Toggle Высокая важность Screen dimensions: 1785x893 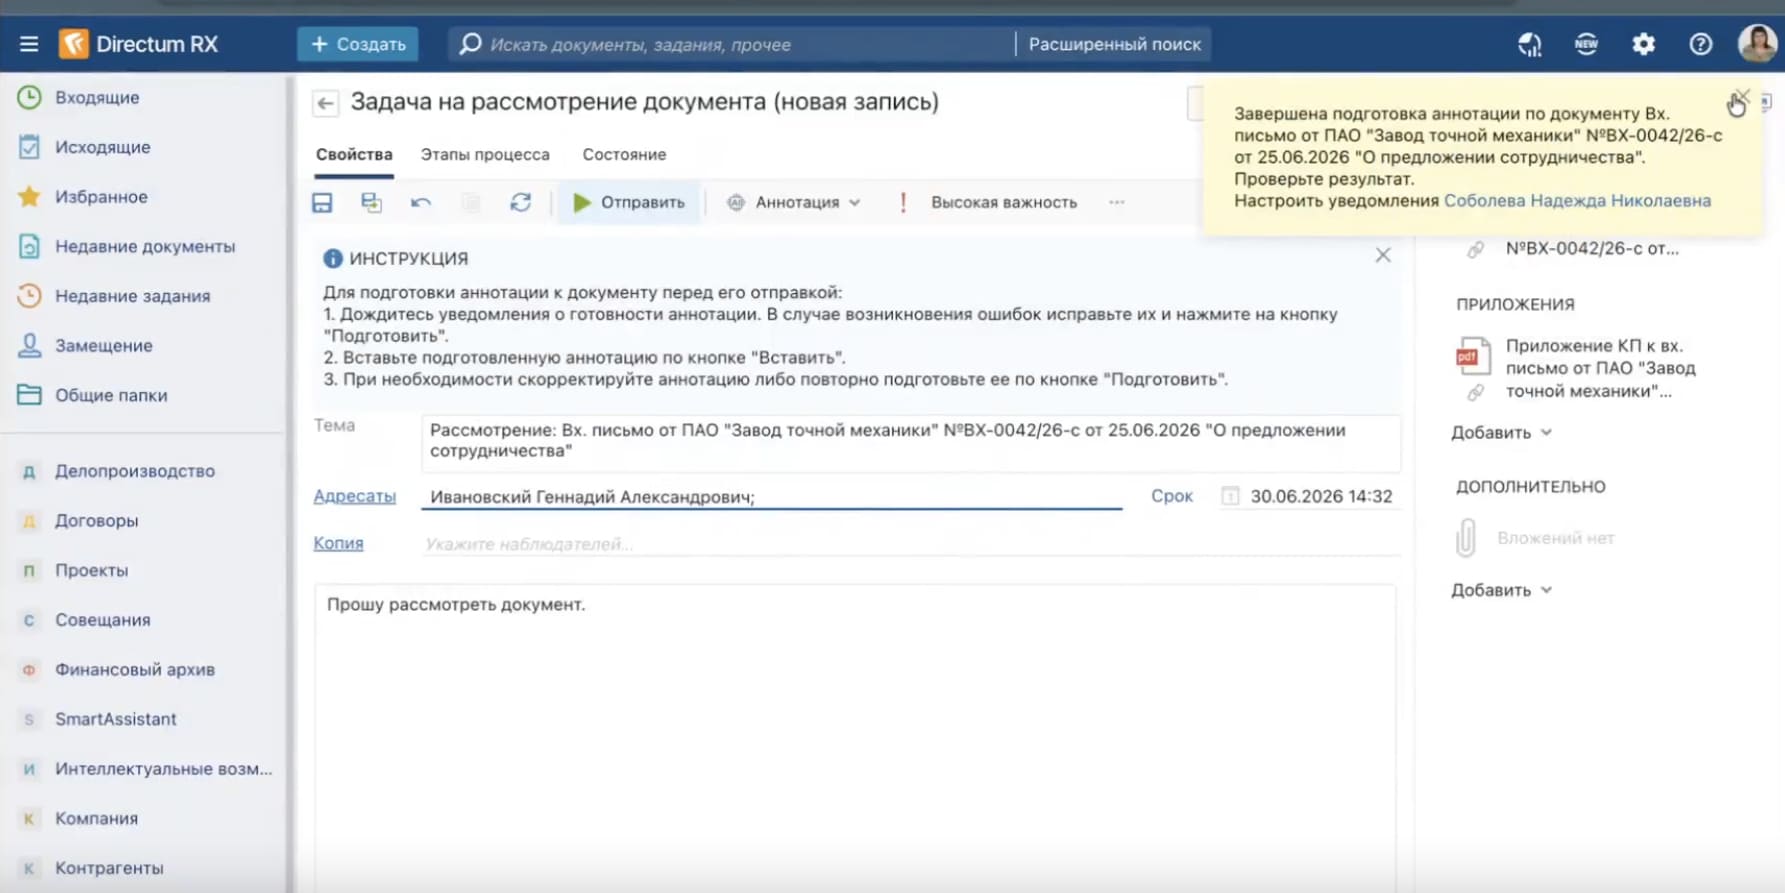coord(988,203)
